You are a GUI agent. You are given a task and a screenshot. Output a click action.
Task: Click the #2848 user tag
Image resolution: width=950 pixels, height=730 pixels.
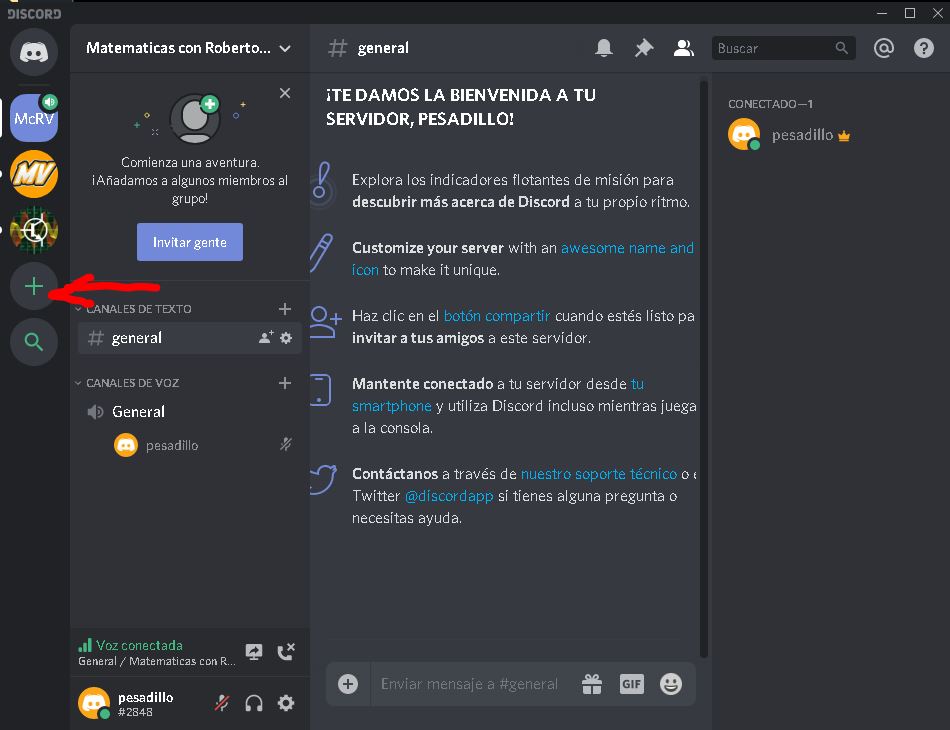(x=135, y=712)
